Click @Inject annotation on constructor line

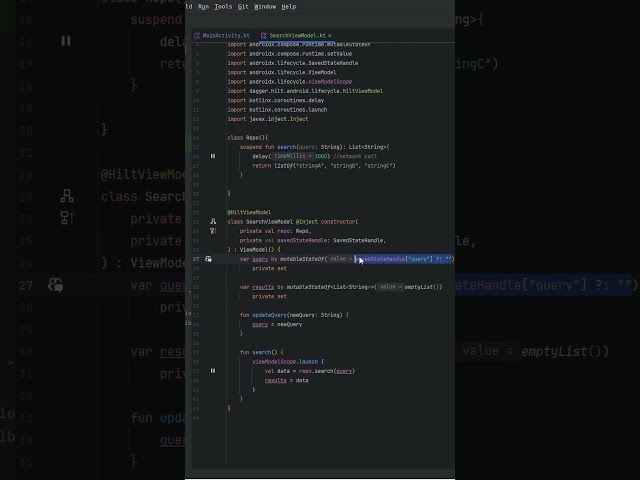pyautogui.click(x=307, y=222)
